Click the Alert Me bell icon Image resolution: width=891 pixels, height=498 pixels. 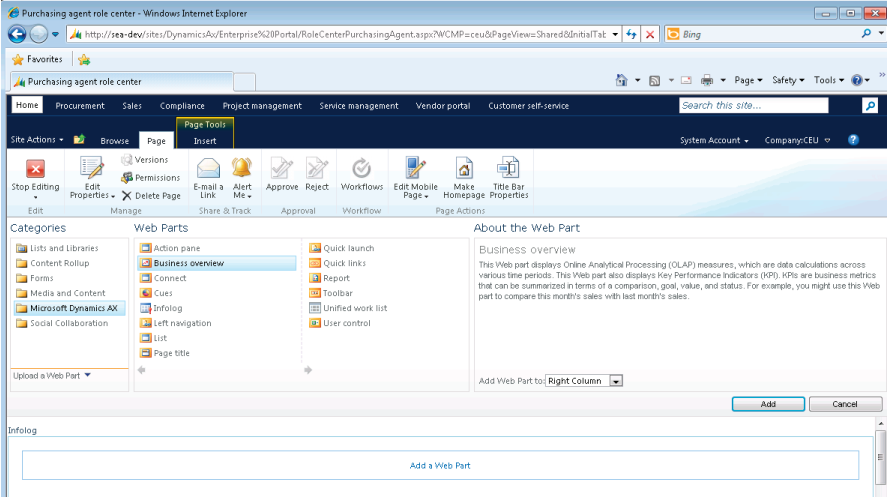point(242,168)
